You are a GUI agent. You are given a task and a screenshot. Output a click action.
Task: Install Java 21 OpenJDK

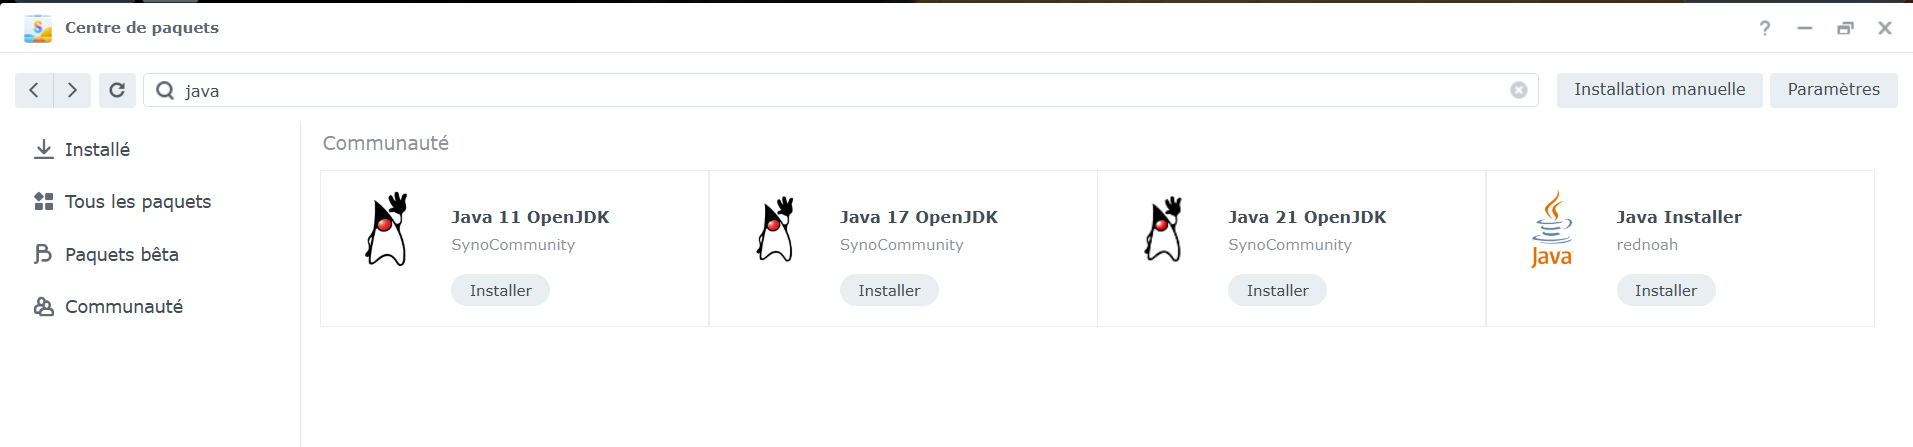point(1277,290)
